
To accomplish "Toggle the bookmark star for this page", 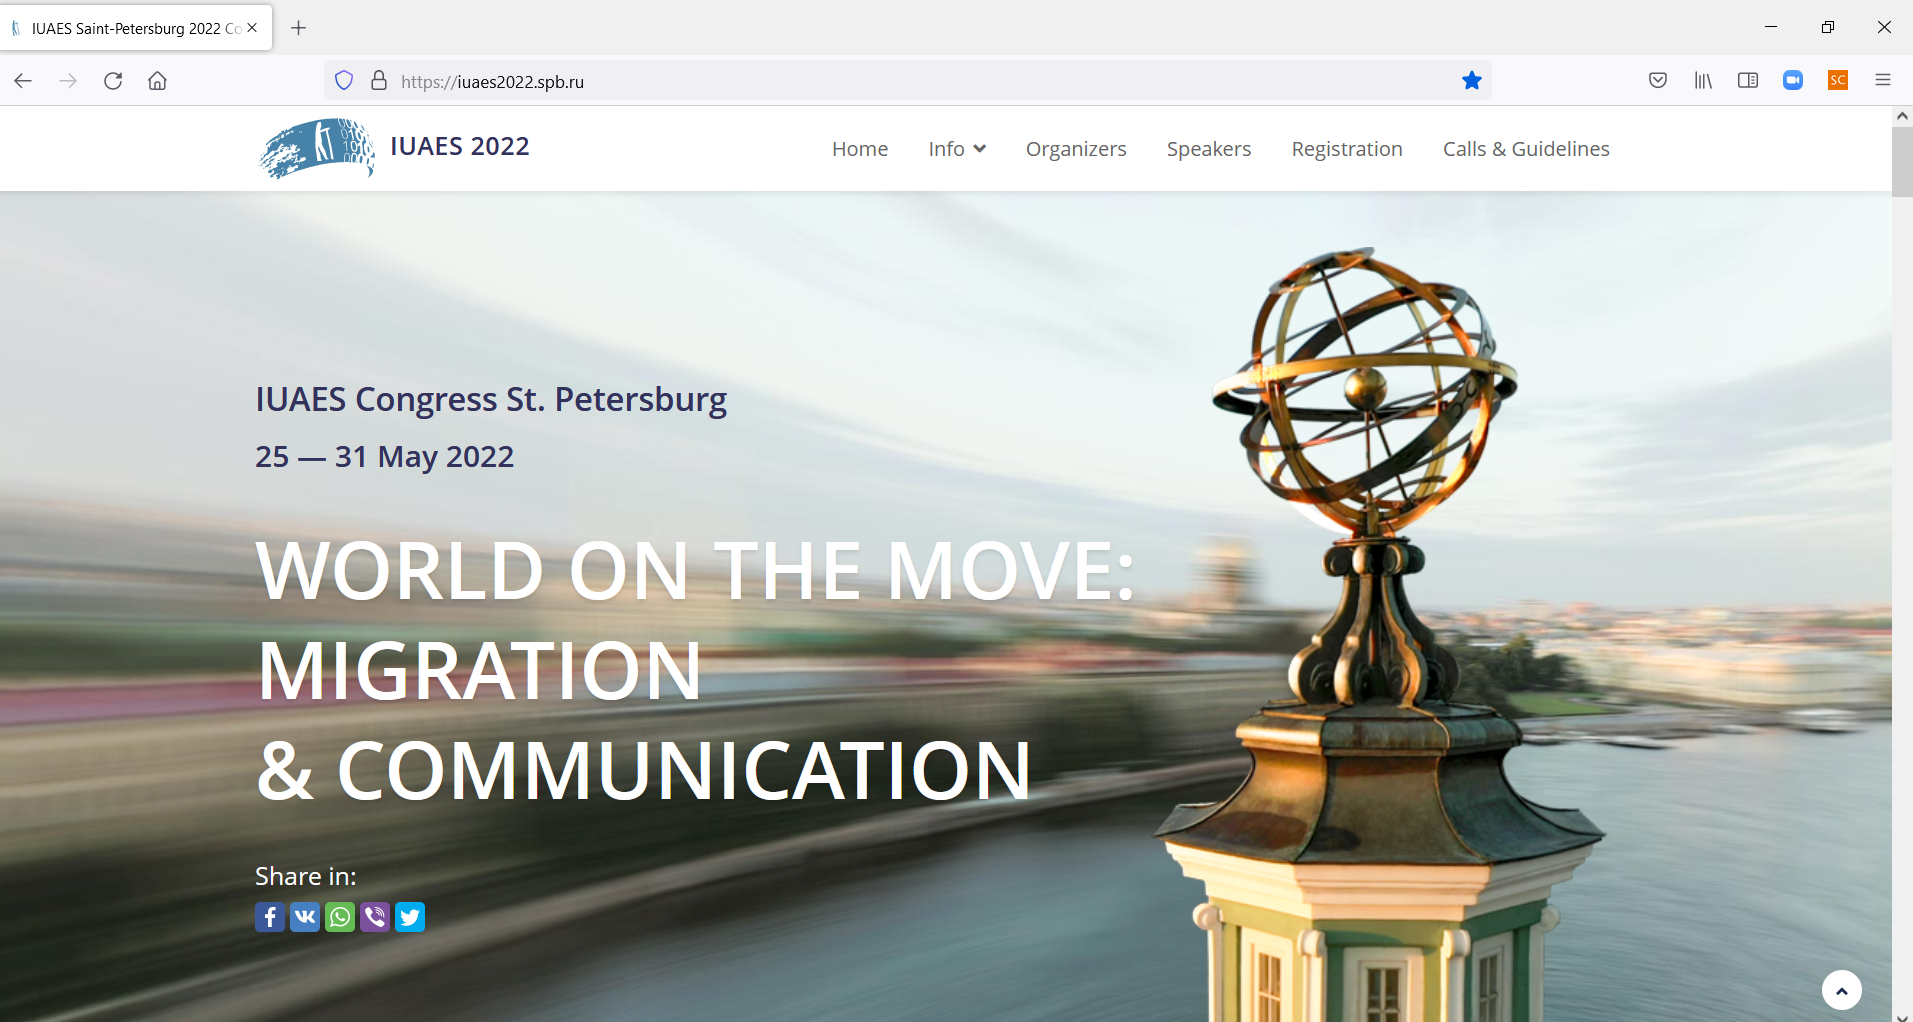I will click(1471, 81).
